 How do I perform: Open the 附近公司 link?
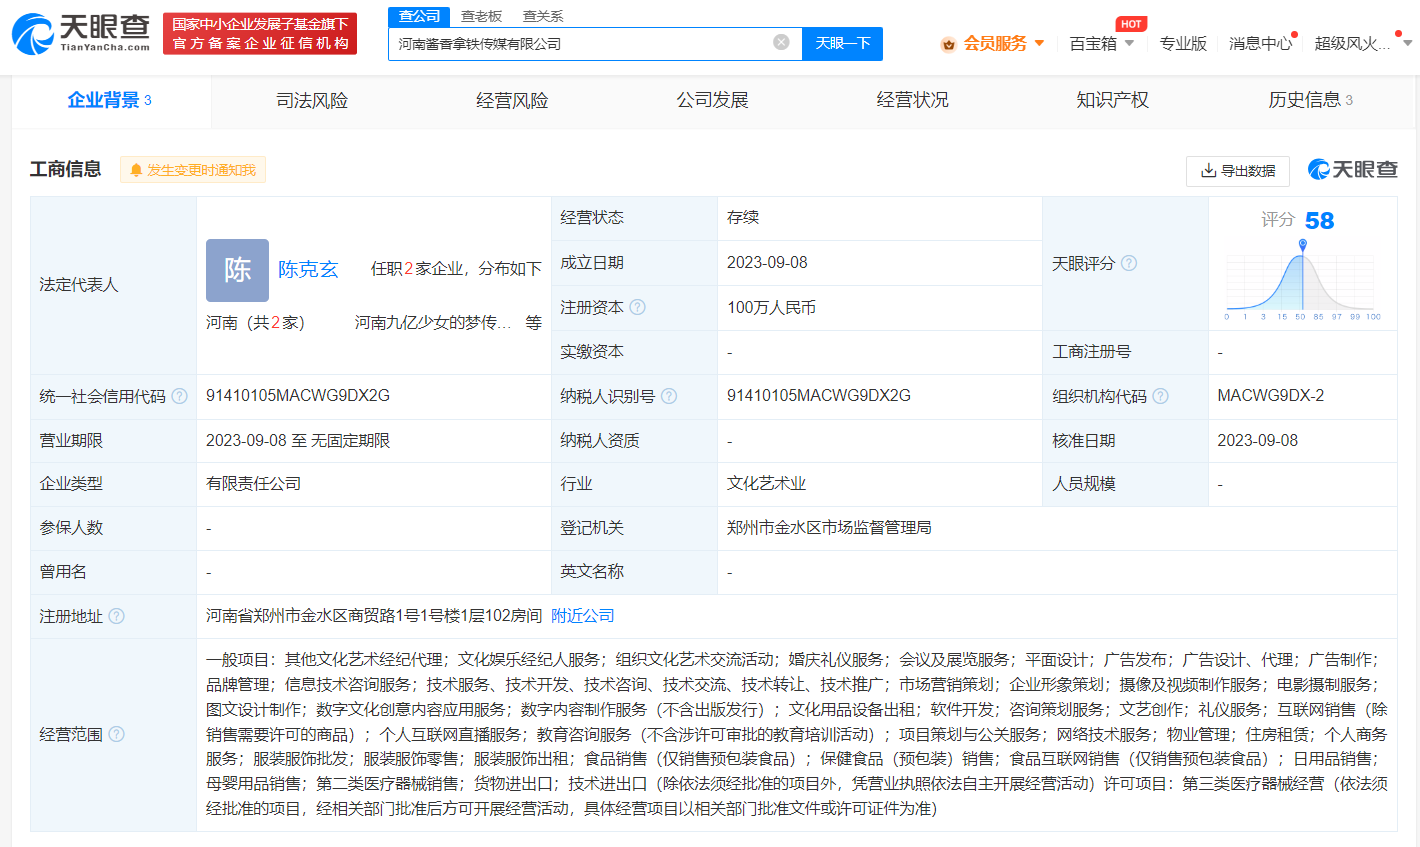point(583,616)
